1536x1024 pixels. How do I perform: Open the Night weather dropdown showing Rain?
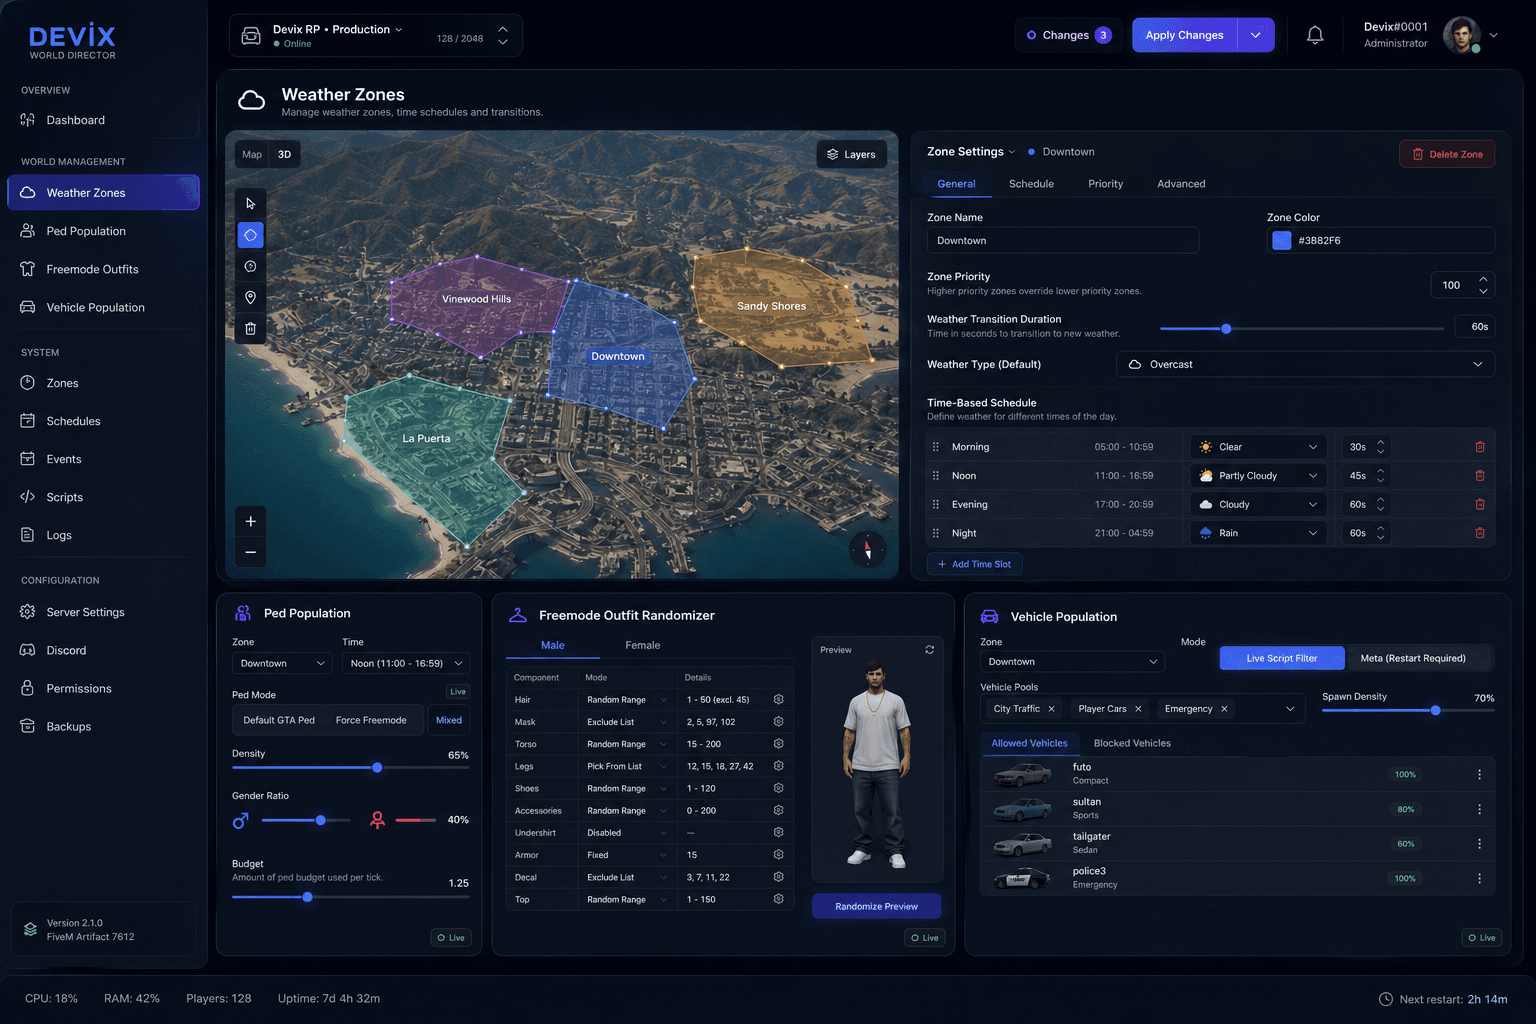click(x=1258, y=533)
